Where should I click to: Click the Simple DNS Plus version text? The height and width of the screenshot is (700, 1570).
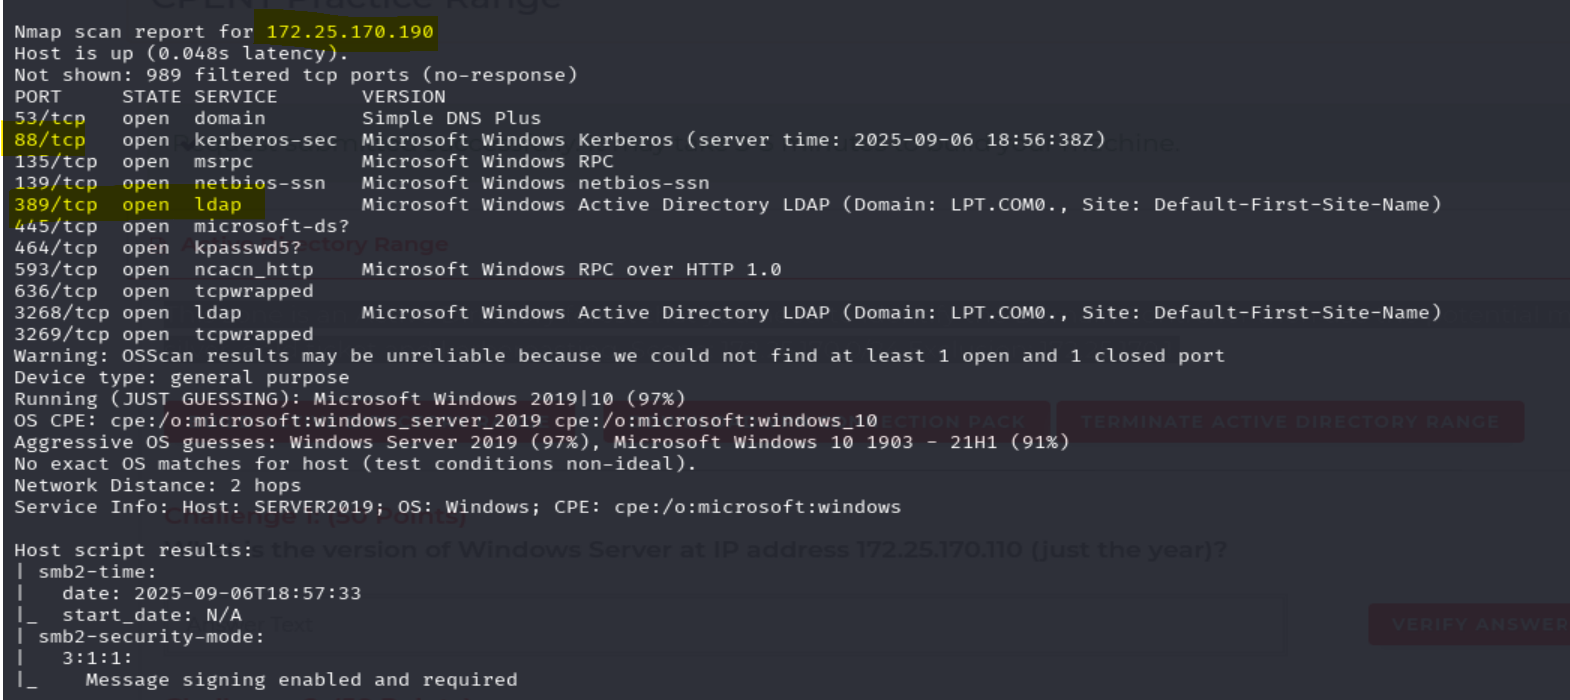click(451, 118)
